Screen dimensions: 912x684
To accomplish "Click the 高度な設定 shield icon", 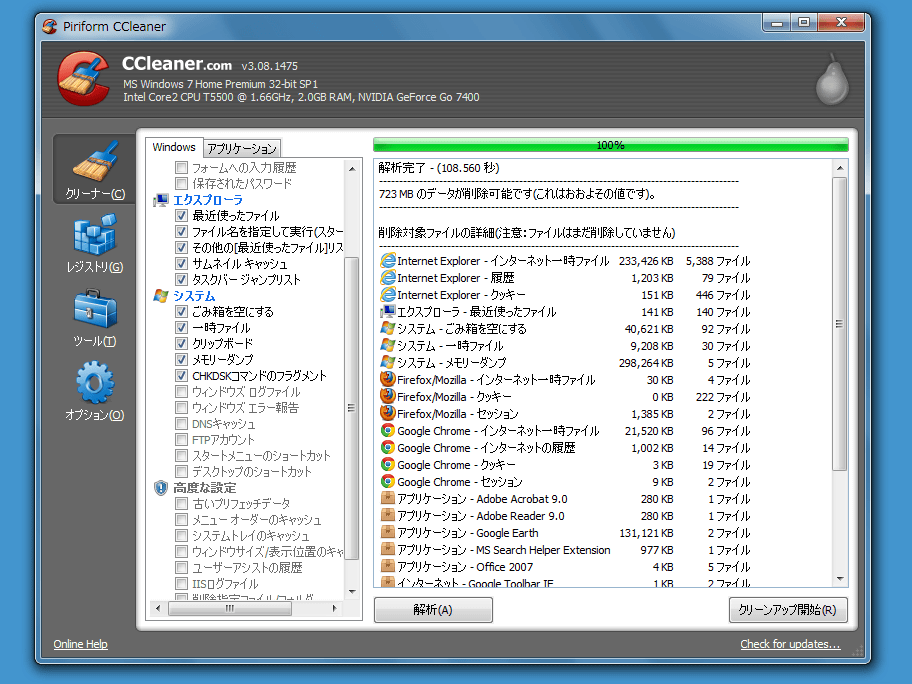I will click(161, 488).
